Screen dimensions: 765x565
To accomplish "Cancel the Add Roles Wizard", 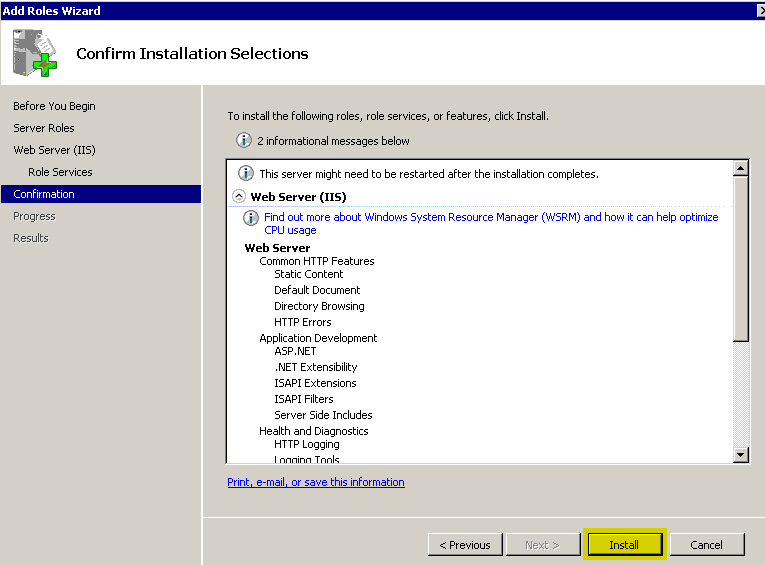I will point(706,545).
